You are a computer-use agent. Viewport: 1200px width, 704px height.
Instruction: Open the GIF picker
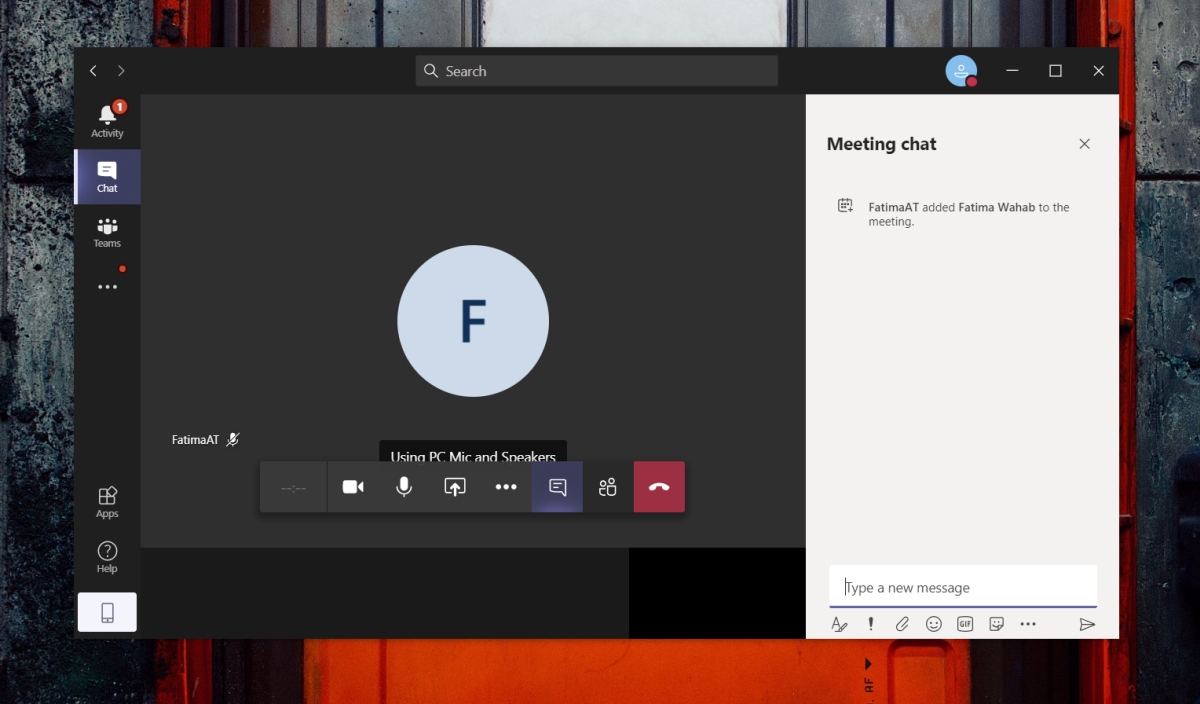click(965, 624)
